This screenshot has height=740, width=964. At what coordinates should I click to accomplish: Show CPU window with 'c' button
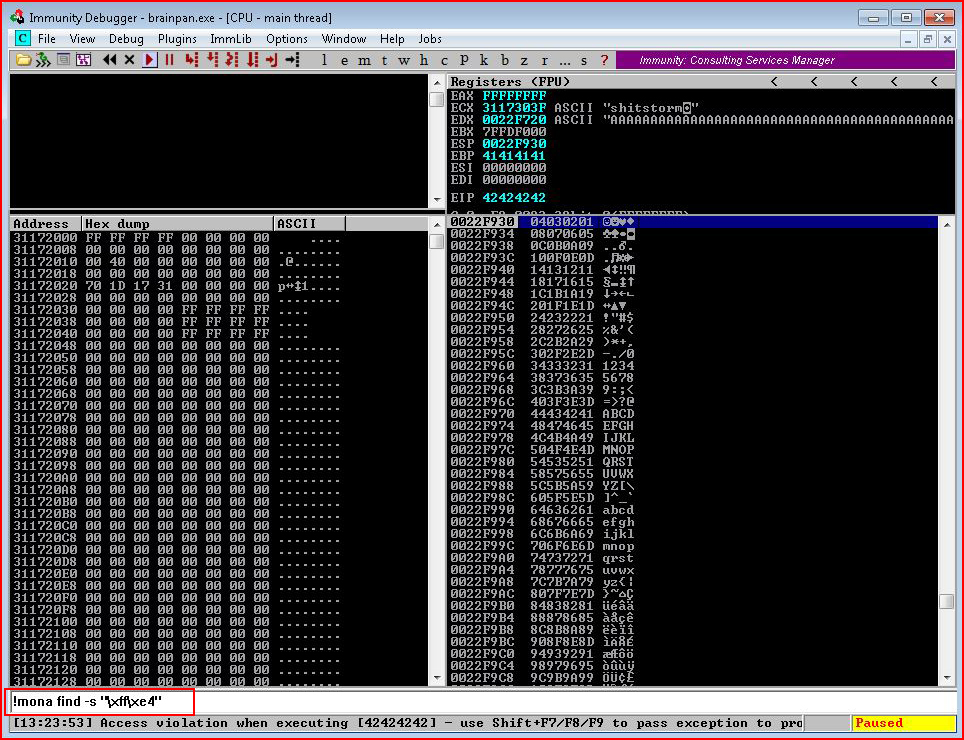444,60
